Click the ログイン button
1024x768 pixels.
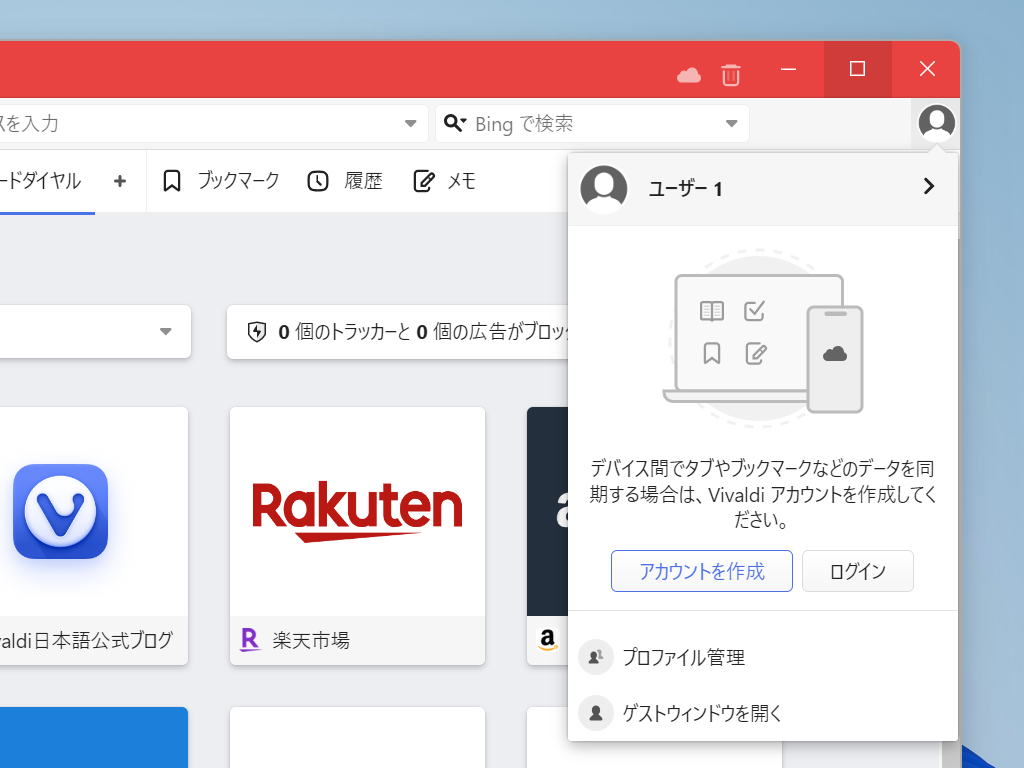857,571
